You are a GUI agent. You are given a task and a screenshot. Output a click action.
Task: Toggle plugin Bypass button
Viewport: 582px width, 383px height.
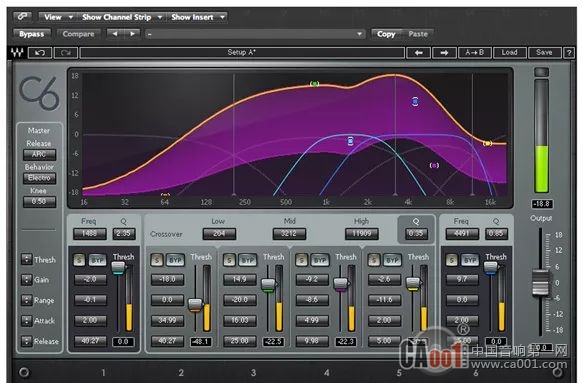pyautogui.click(x=32, y=34)
